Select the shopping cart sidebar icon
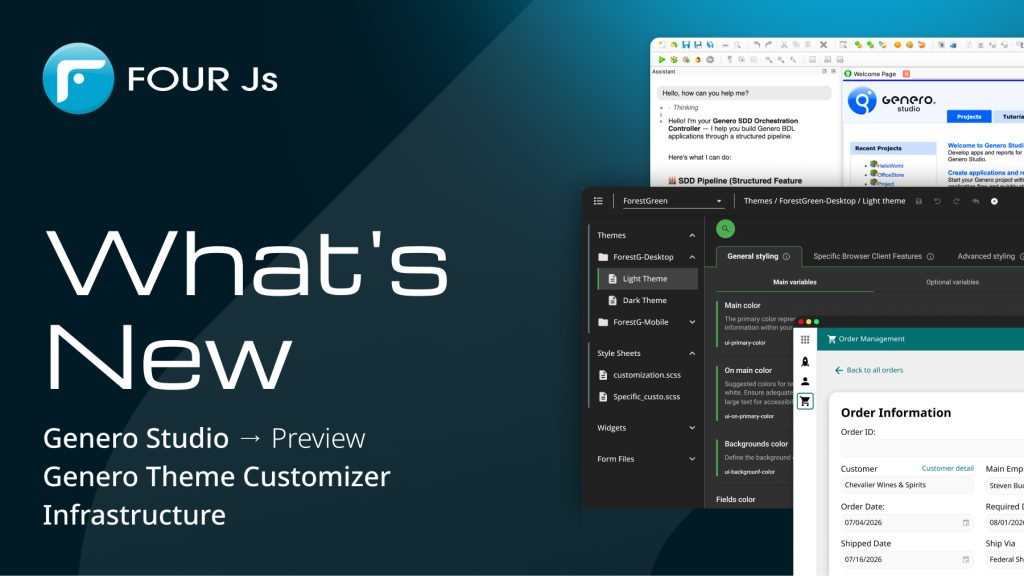Image resolution: width=1024 pixels, height=576 pixels. coord(805,401)
